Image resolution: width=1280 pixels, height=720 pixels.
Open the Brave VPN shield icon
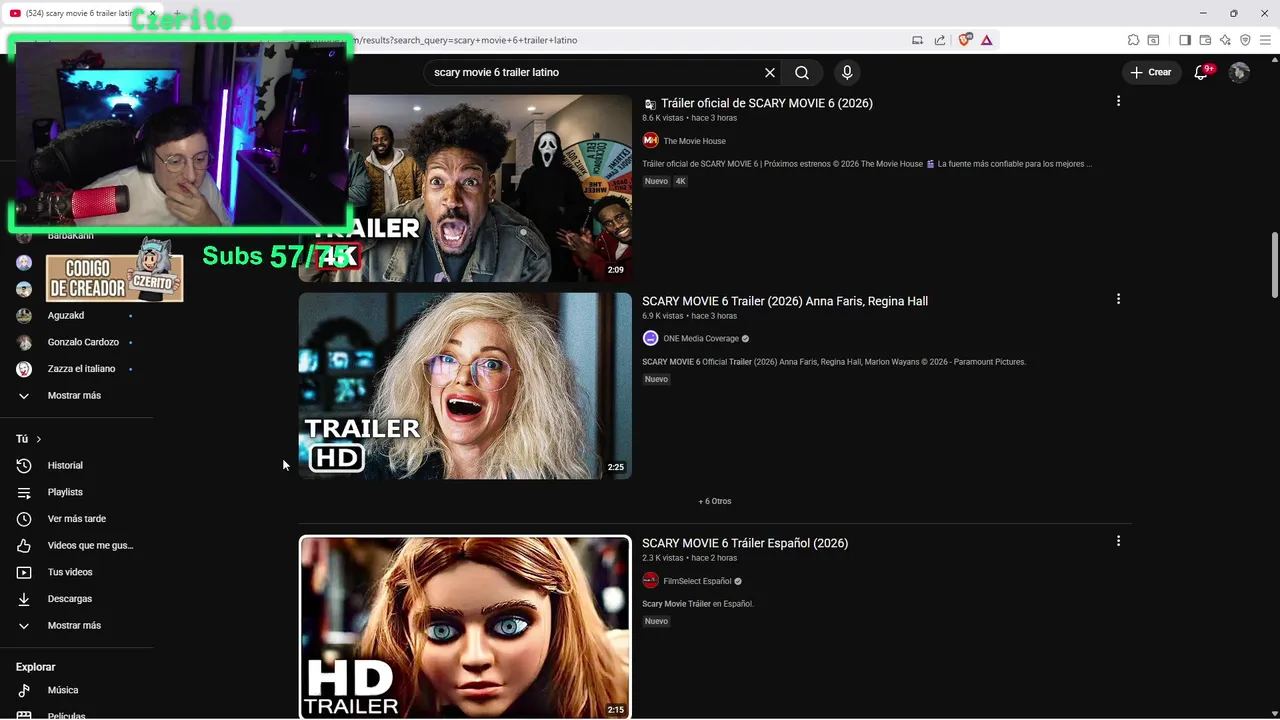pos(1245,40)
